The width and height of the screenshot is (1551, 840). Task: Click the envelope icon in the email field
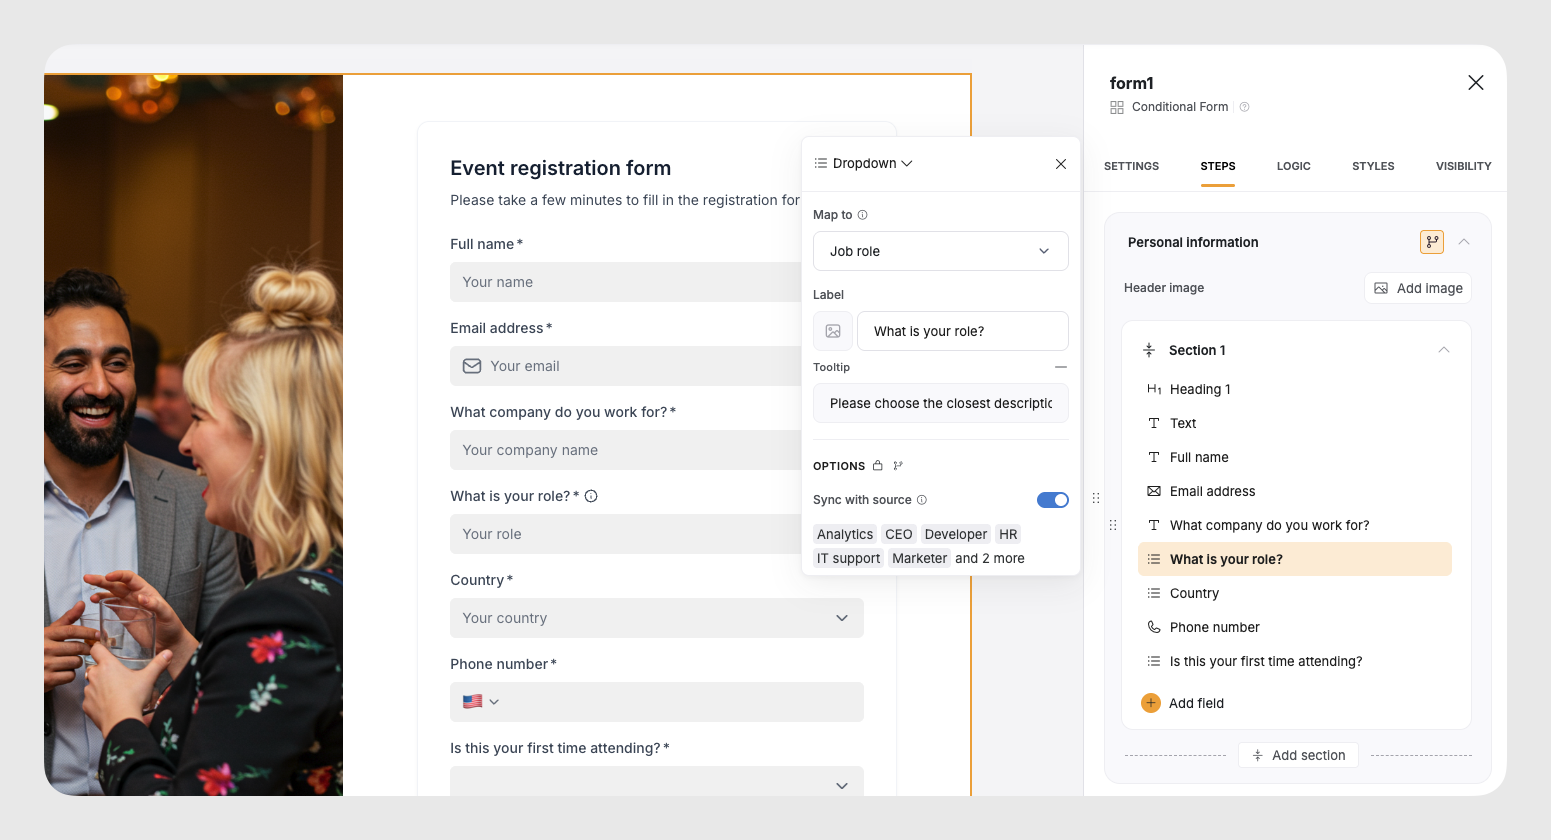point(472,366)
